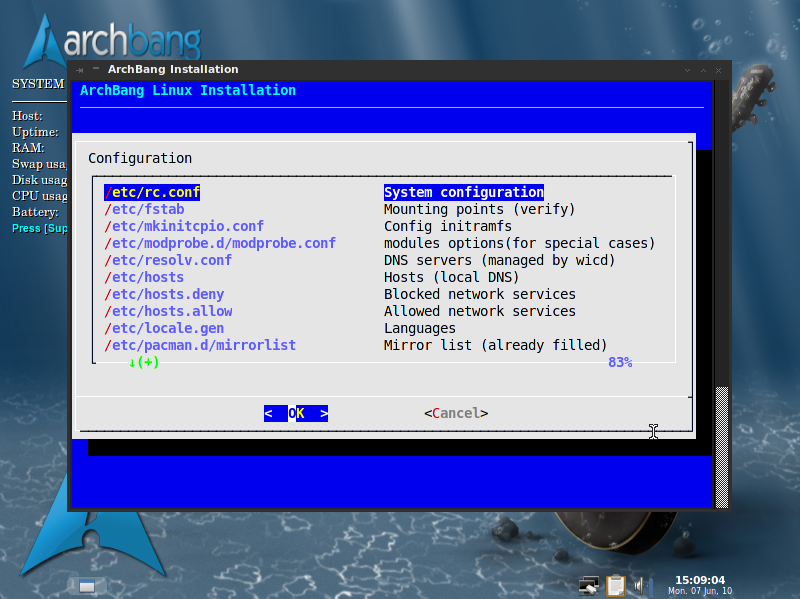Click the Cancel button

pyautogui.click(x=456, y=413)
